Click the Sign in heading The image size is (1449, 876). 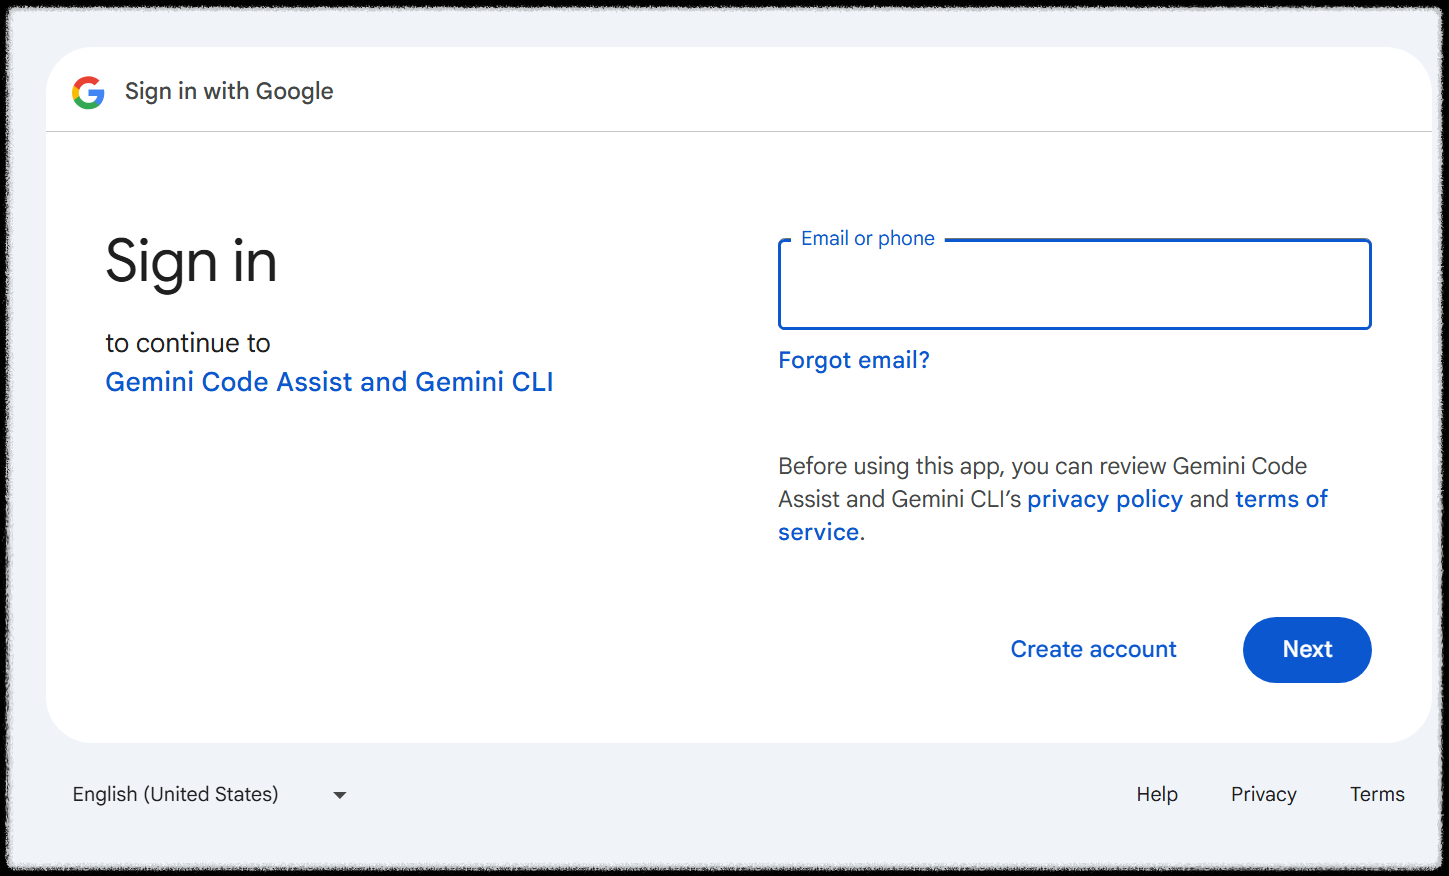click(x=191, y=262)
